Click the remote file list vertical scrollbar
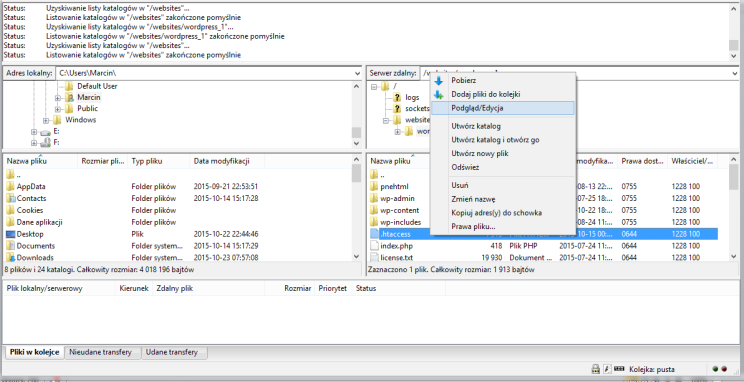 pos(733,208)
